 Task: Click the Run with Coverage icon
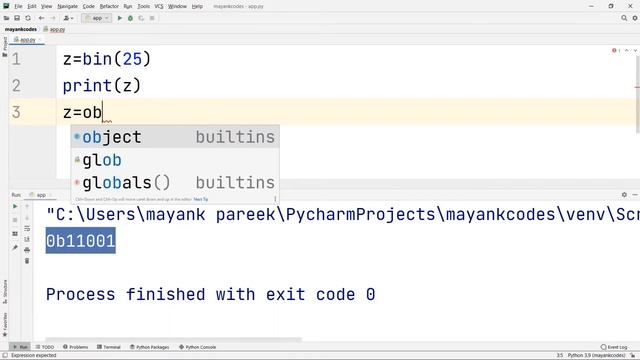pos(141,18)
